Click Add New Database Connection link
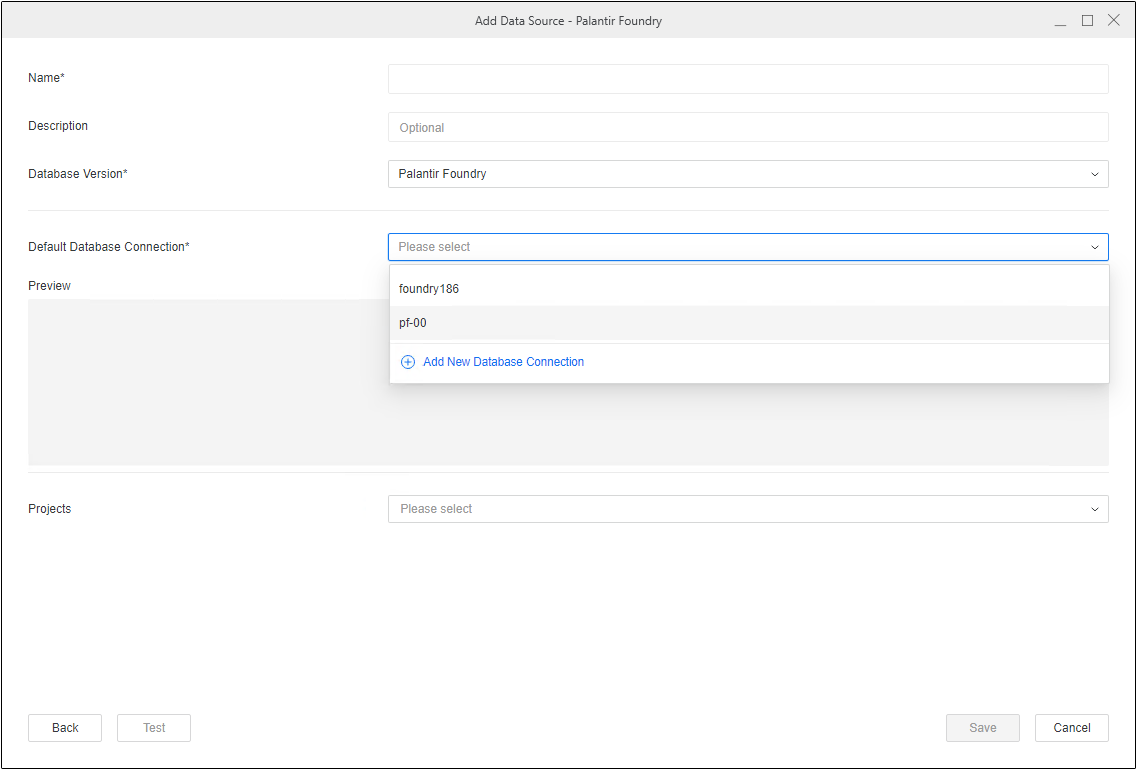1138x773 pixels. pos(503,361)
